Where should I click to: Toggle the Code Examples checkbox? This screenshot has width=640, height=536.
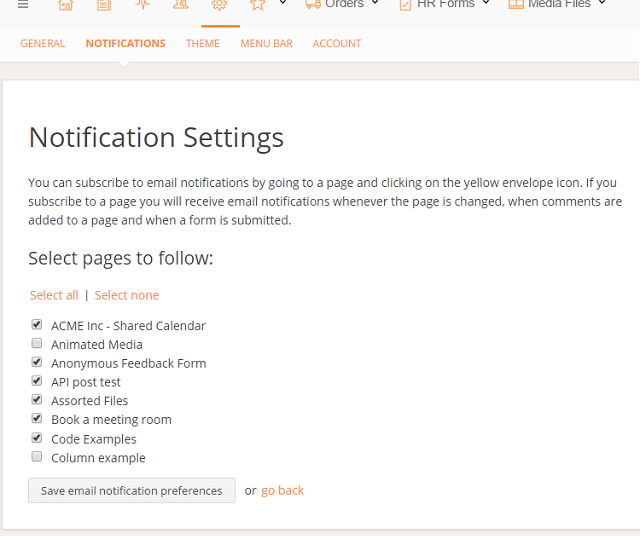click(37, 438)
